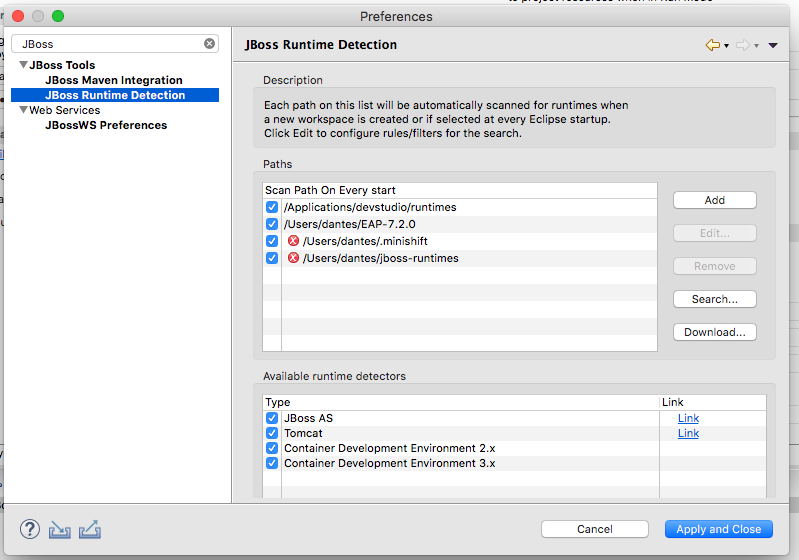Click the Import preferences icon
The image size is (799, 560).
coord(60,530)
